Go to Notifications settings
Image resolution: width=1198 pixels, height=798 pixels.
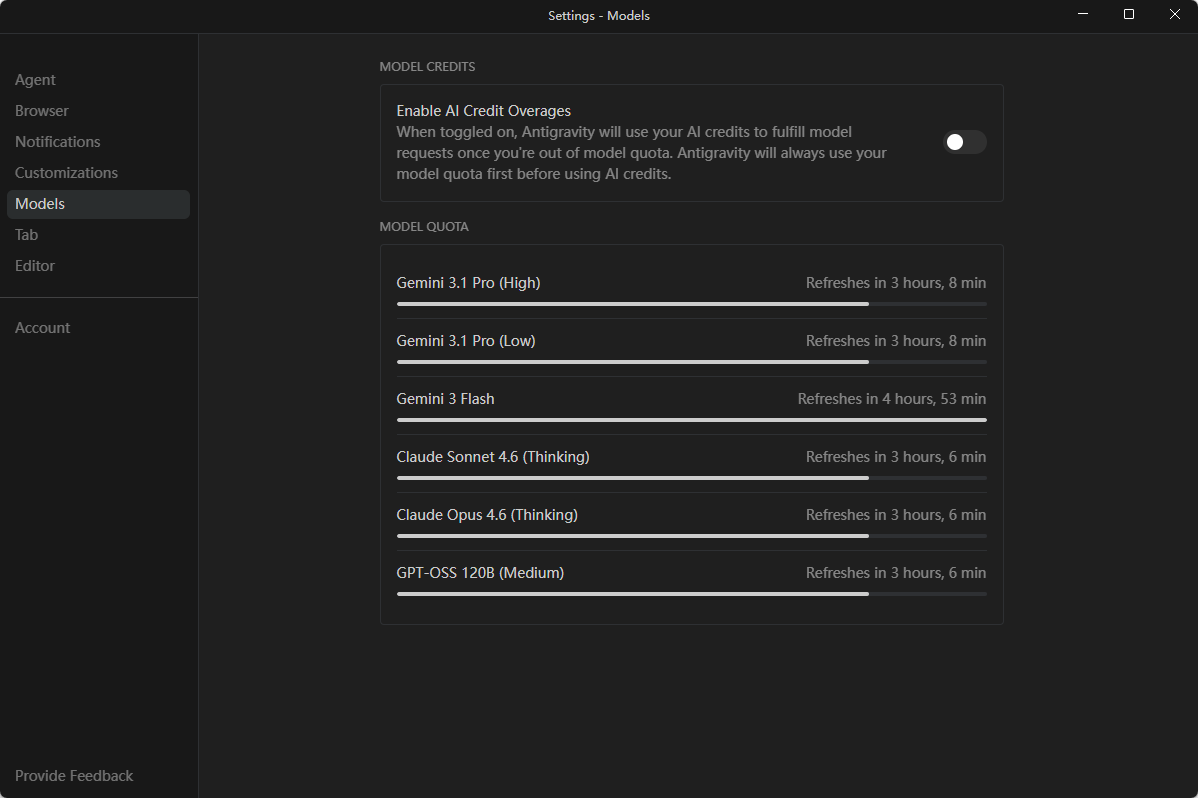pos(57,141)
